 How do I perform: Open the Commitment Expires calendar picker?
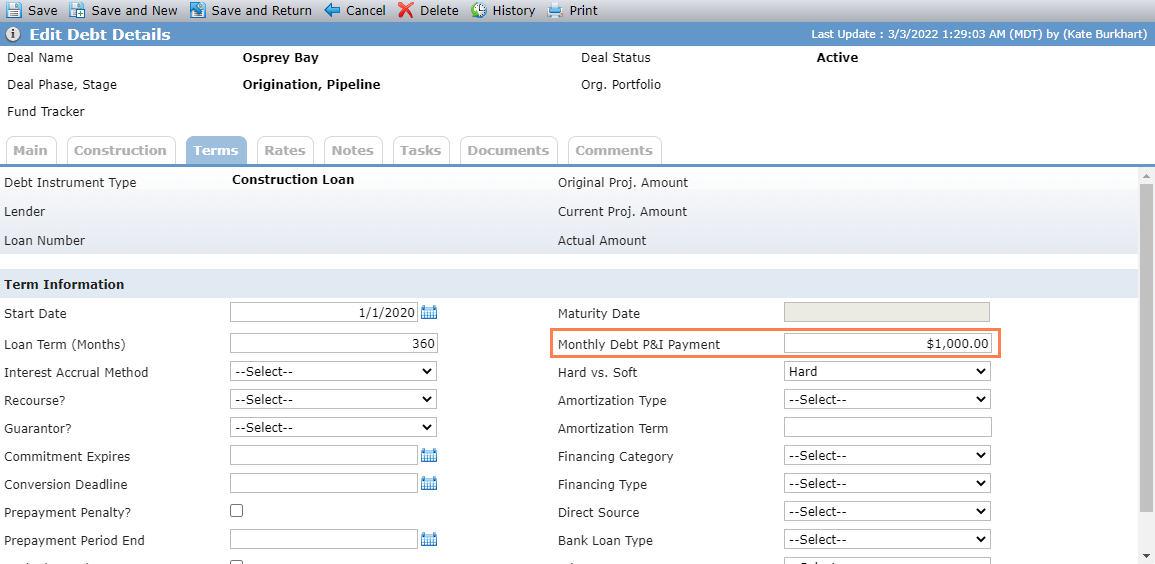(429, 455)
